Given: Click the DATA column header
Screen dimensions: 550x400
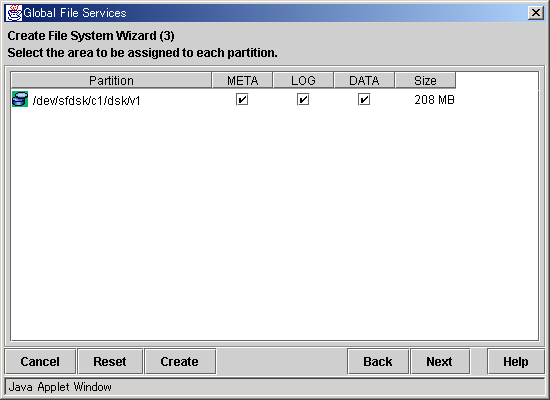Looking at the screenshot, I should click(x=364, y=80).
